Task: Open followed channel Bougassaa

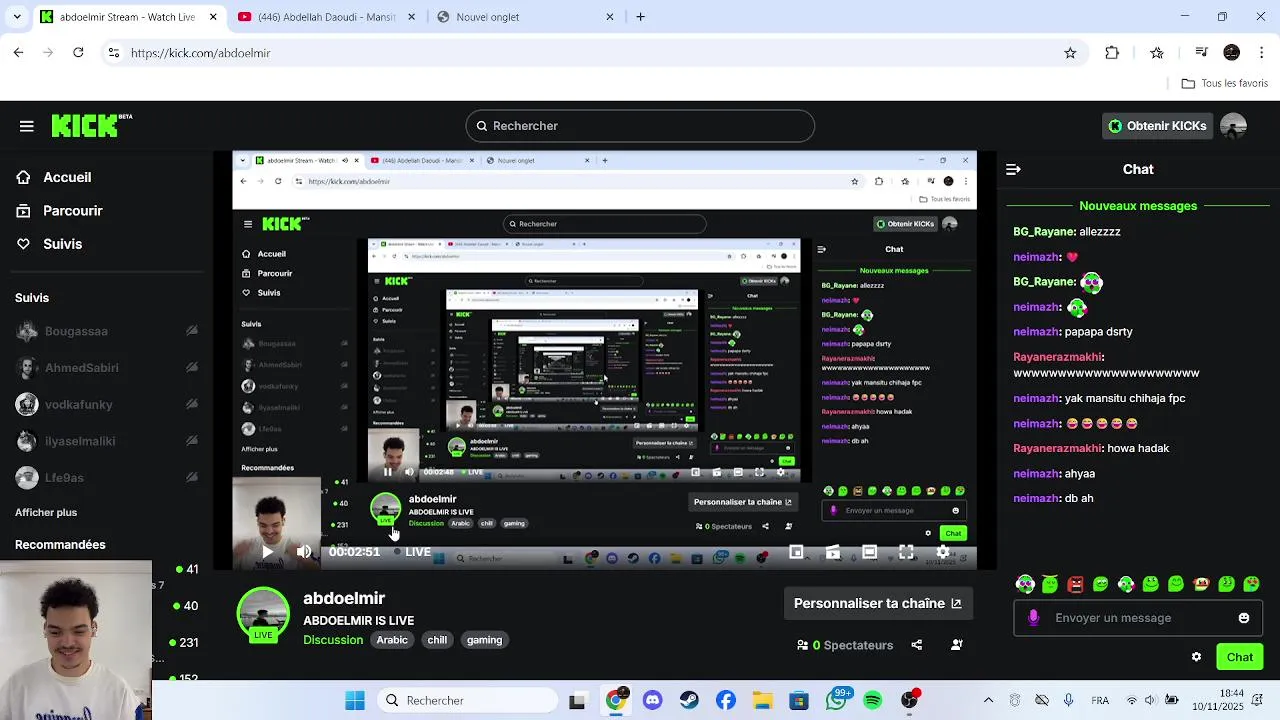Action: tap(106, 331)
